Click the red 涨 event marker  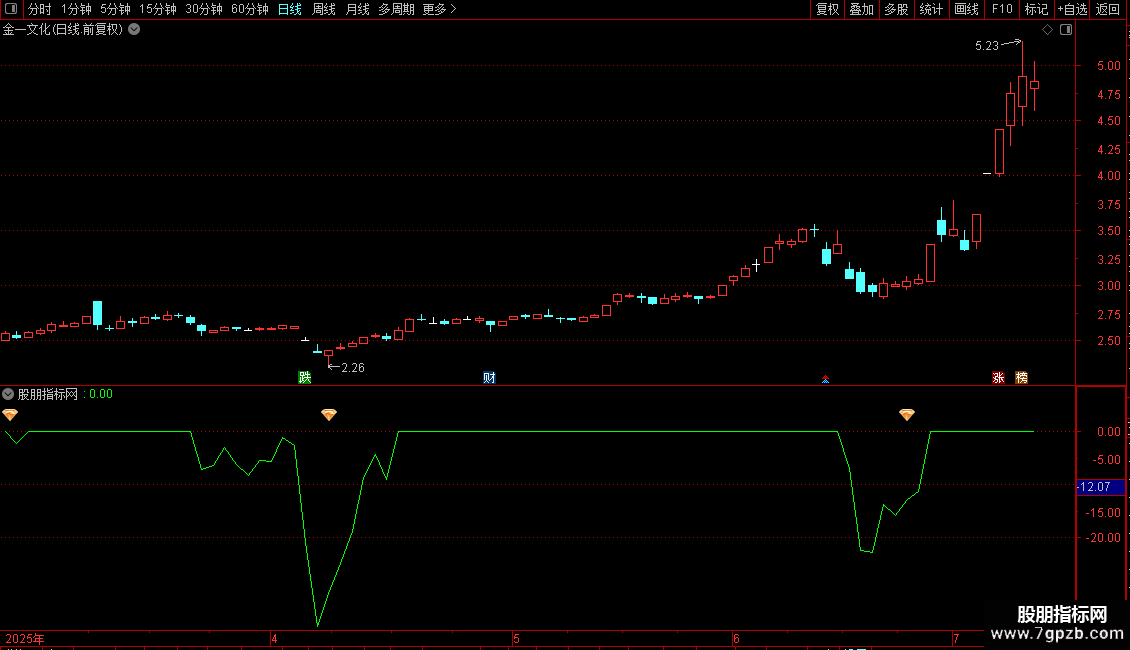(998, 378)
